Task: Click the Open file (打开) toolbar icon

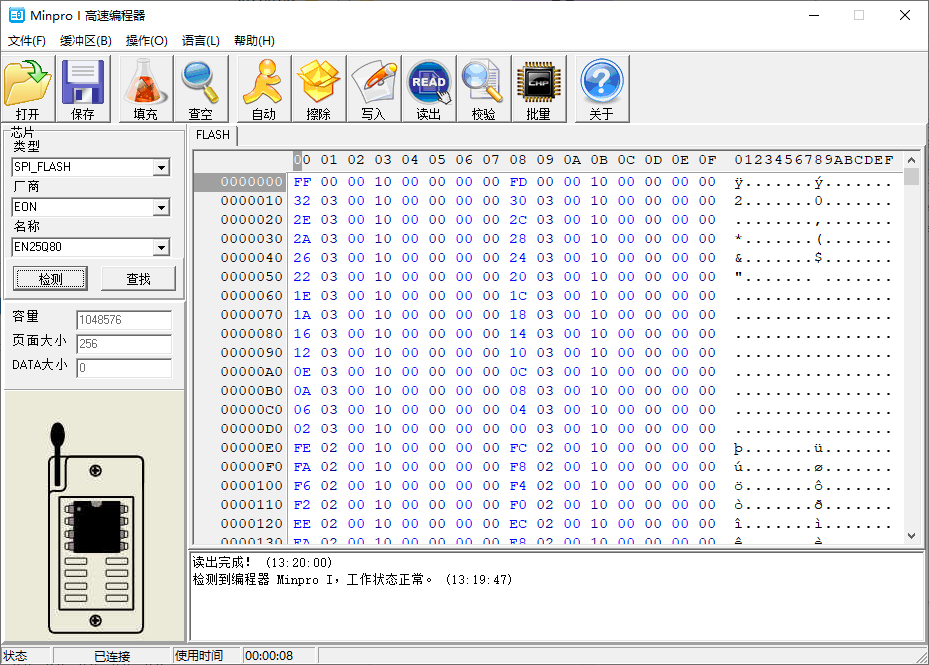Action: (x=27, y=88)
